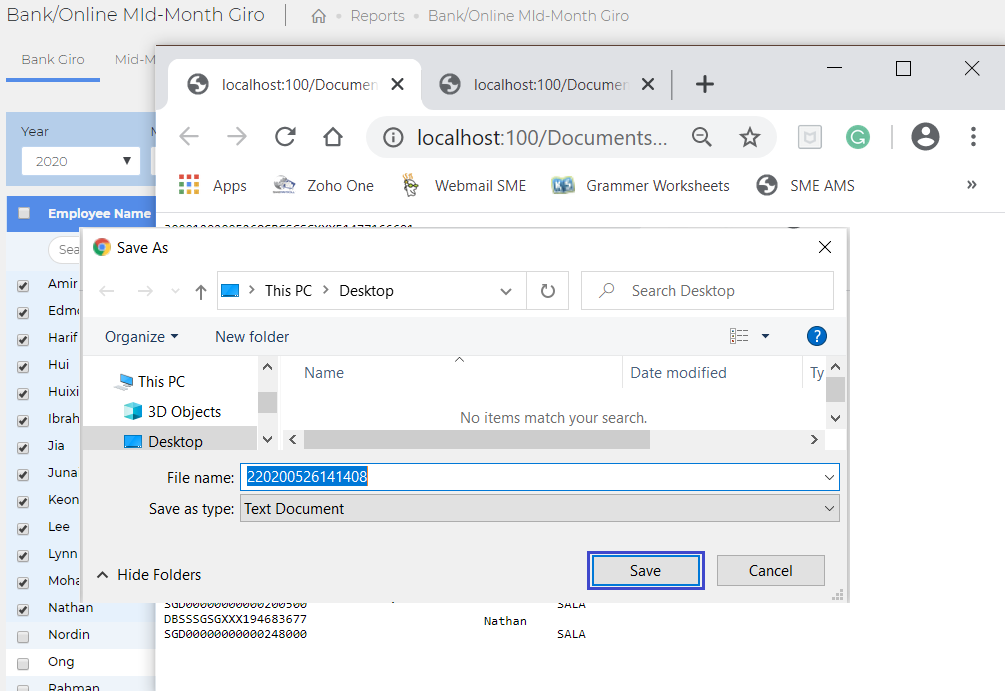Click Save in the dialog
This screenshot has width=1005, height=691.
click(x=645, y=570)
